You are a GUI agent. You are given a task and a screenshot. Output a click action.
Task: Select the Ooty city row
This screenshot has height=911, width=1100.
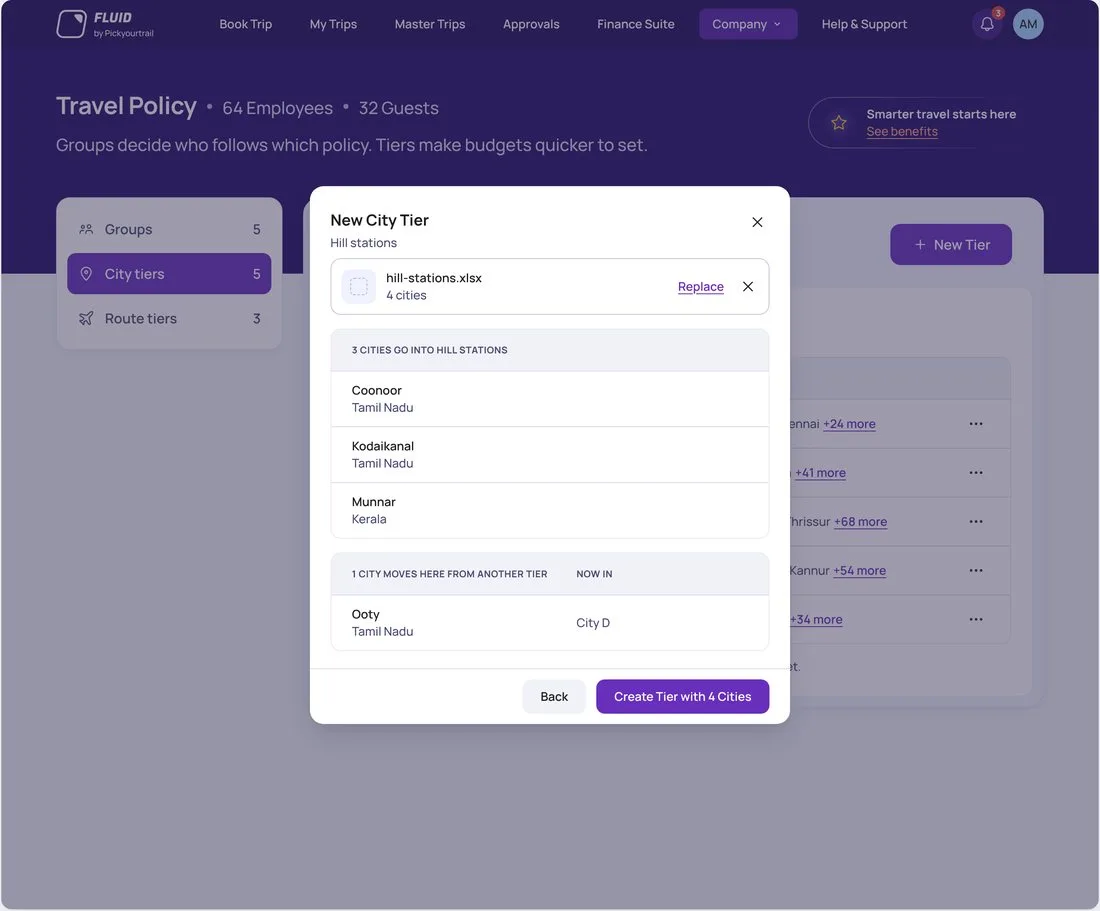click(549, 623)
